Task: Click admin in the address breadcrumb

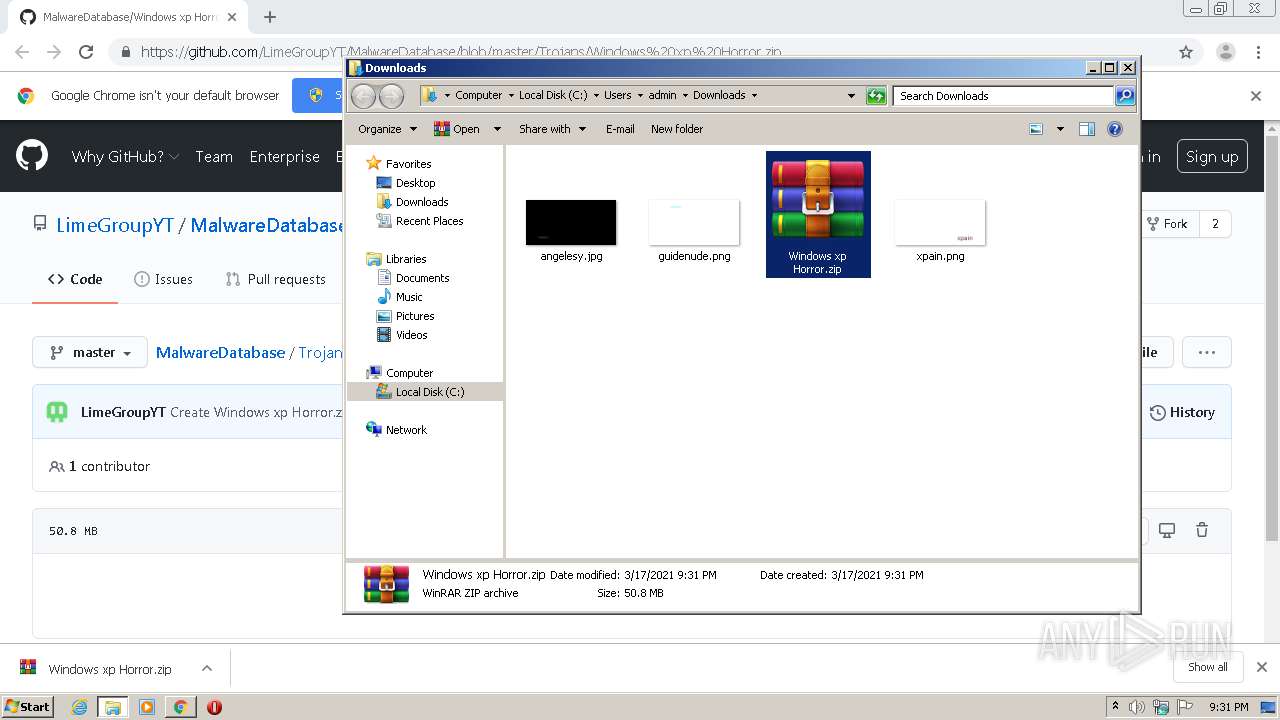Action: click(x=662, y=96)
